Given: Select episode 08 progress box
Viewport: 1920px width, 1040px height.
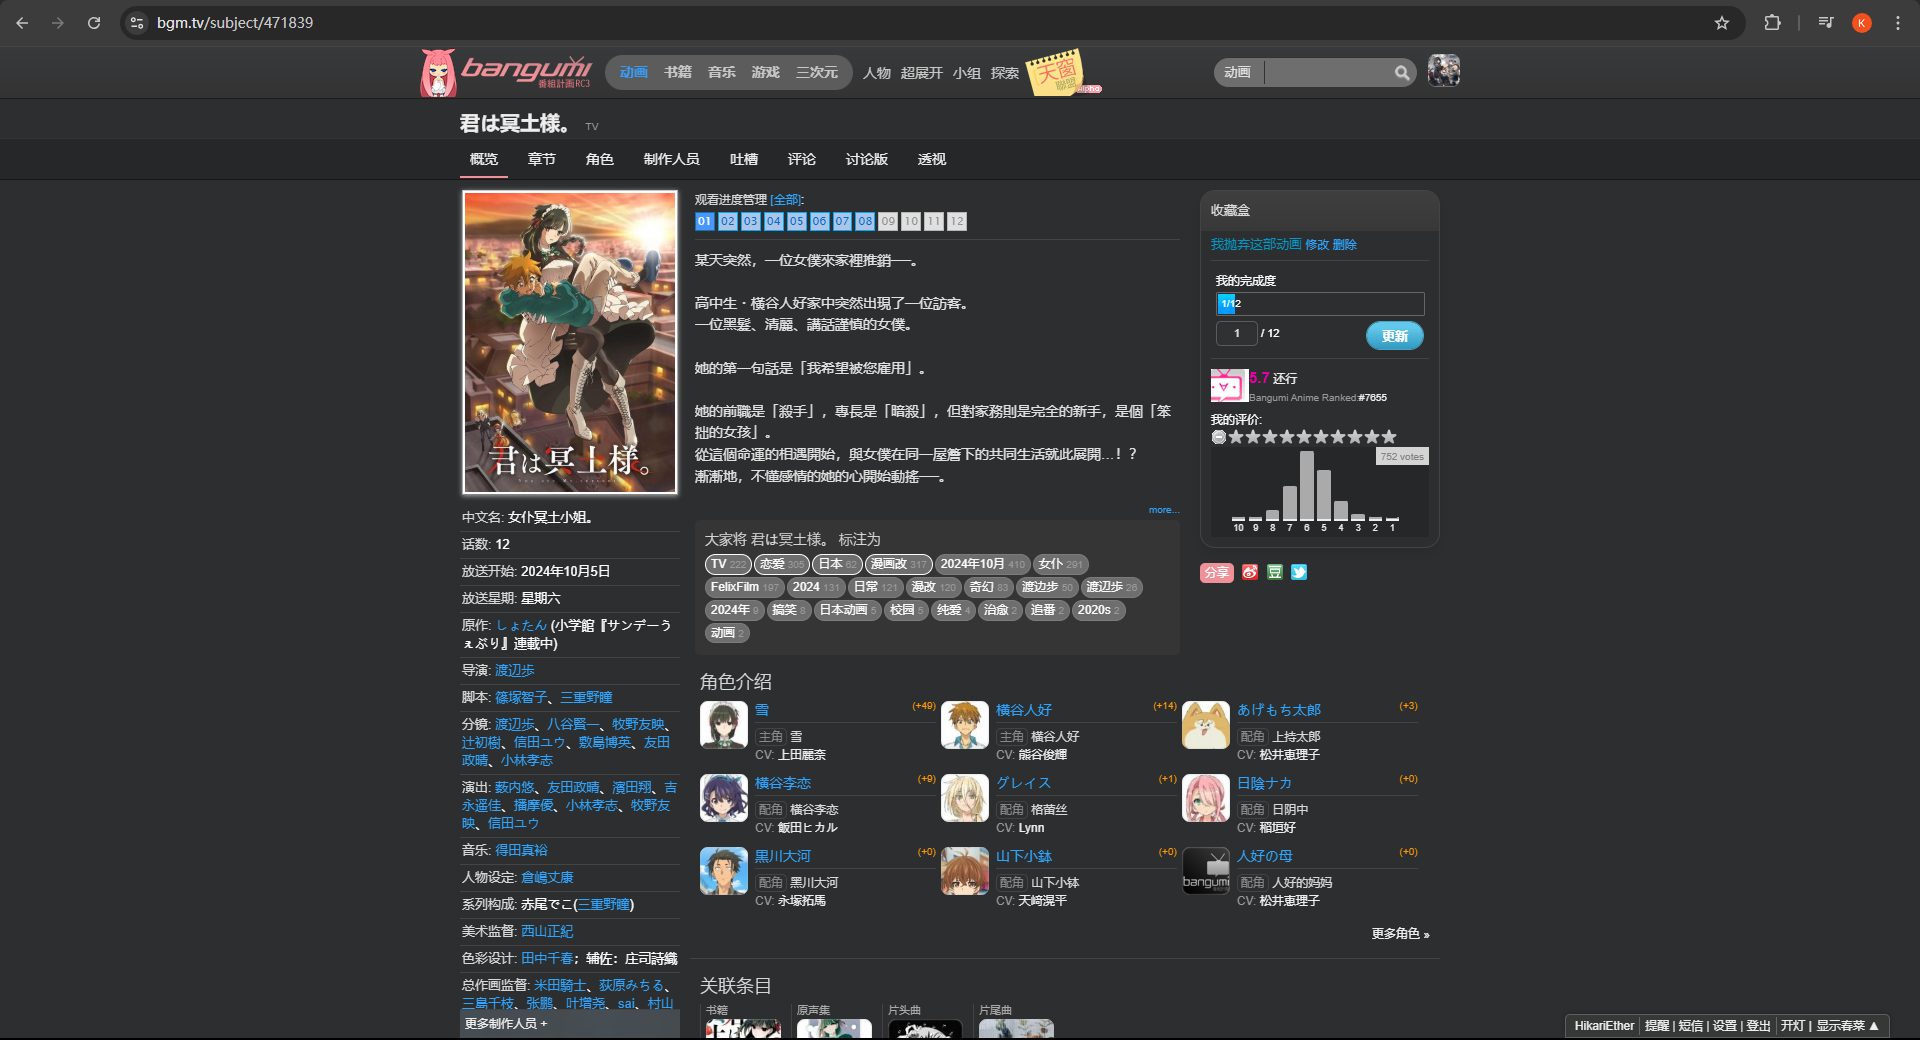Looking at the screenshot, I should coord(865,221).
